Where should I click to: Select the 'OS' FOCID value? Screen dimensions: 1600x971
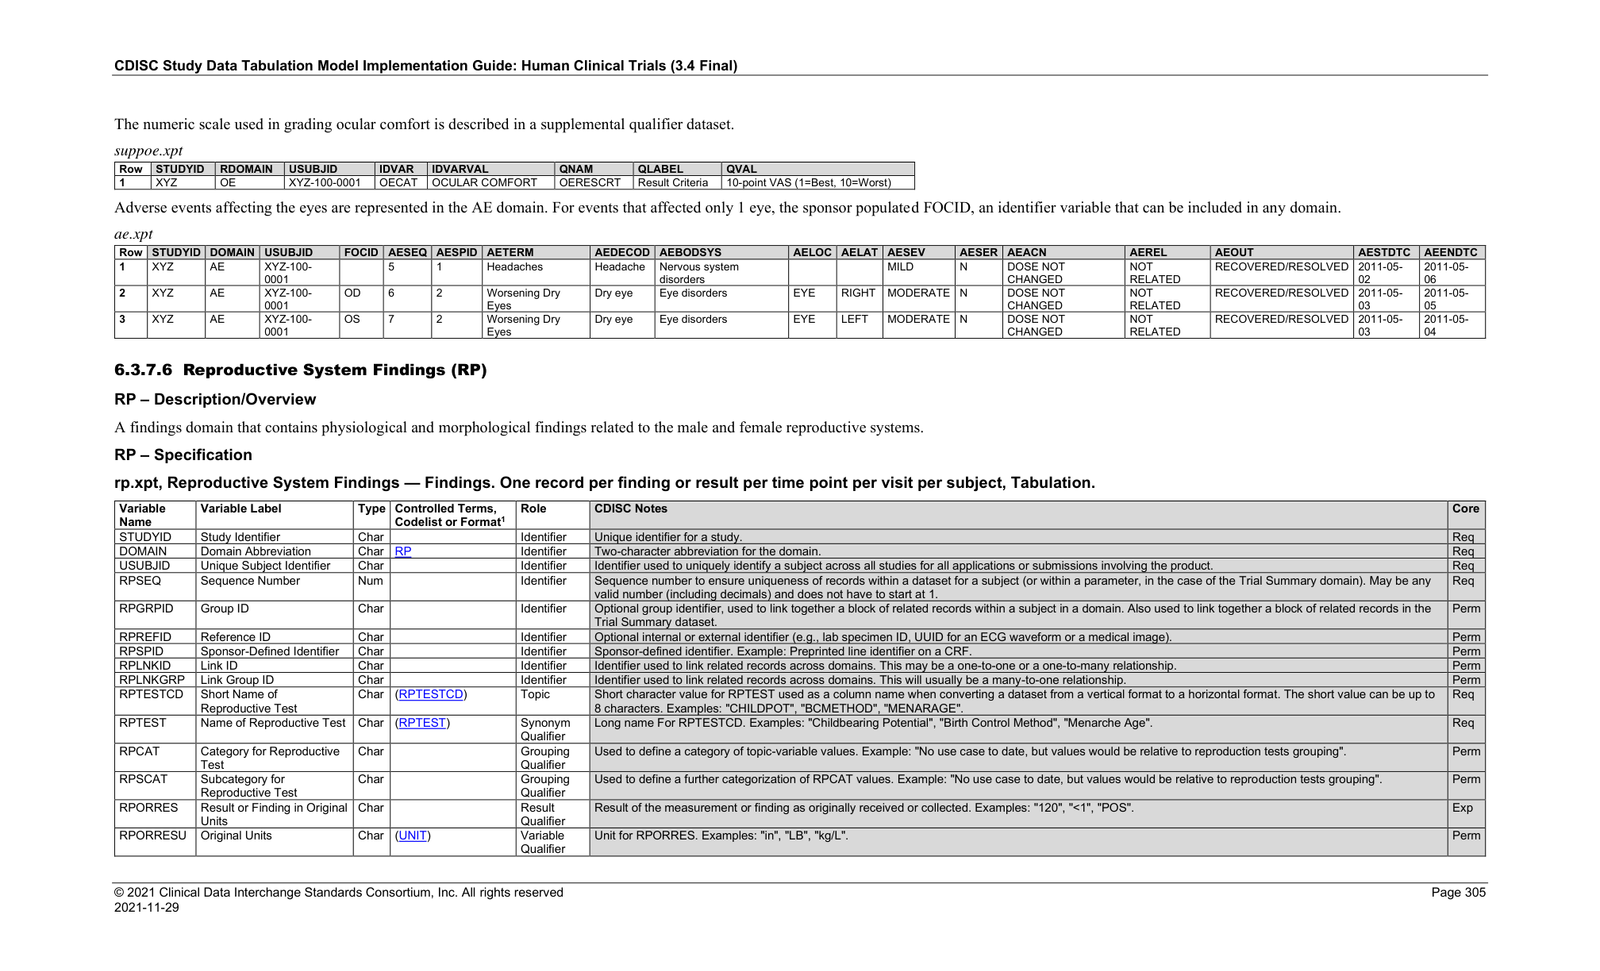[352, 319]
